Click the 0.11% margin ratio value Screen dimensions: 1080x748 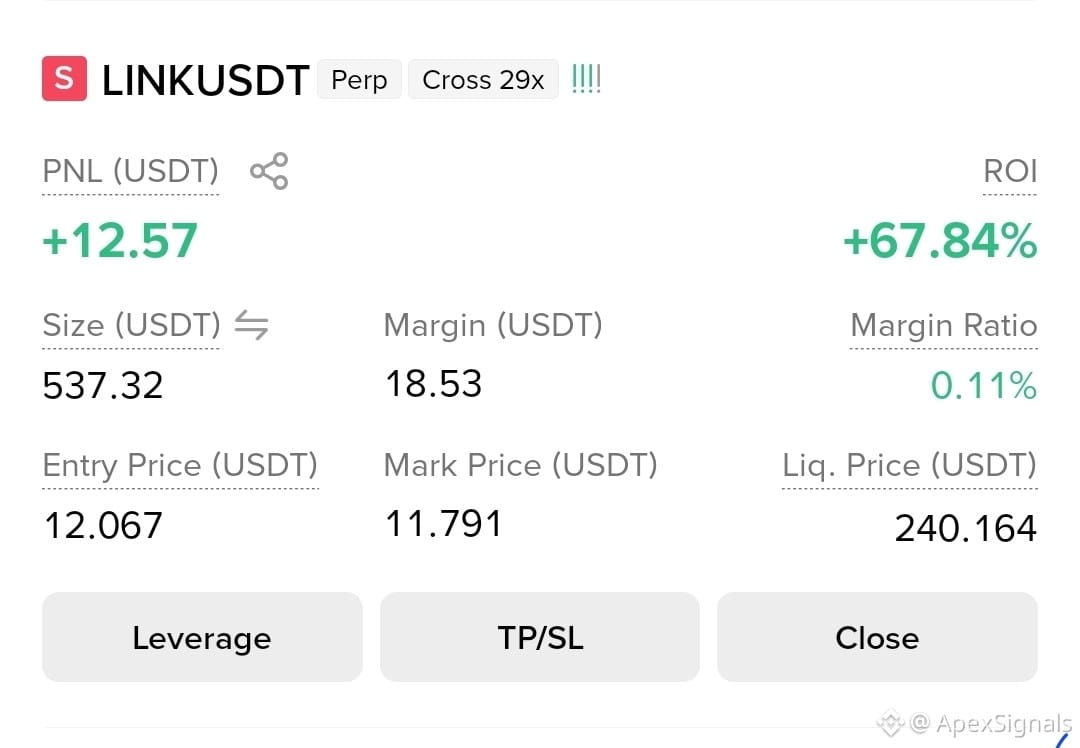984,385
